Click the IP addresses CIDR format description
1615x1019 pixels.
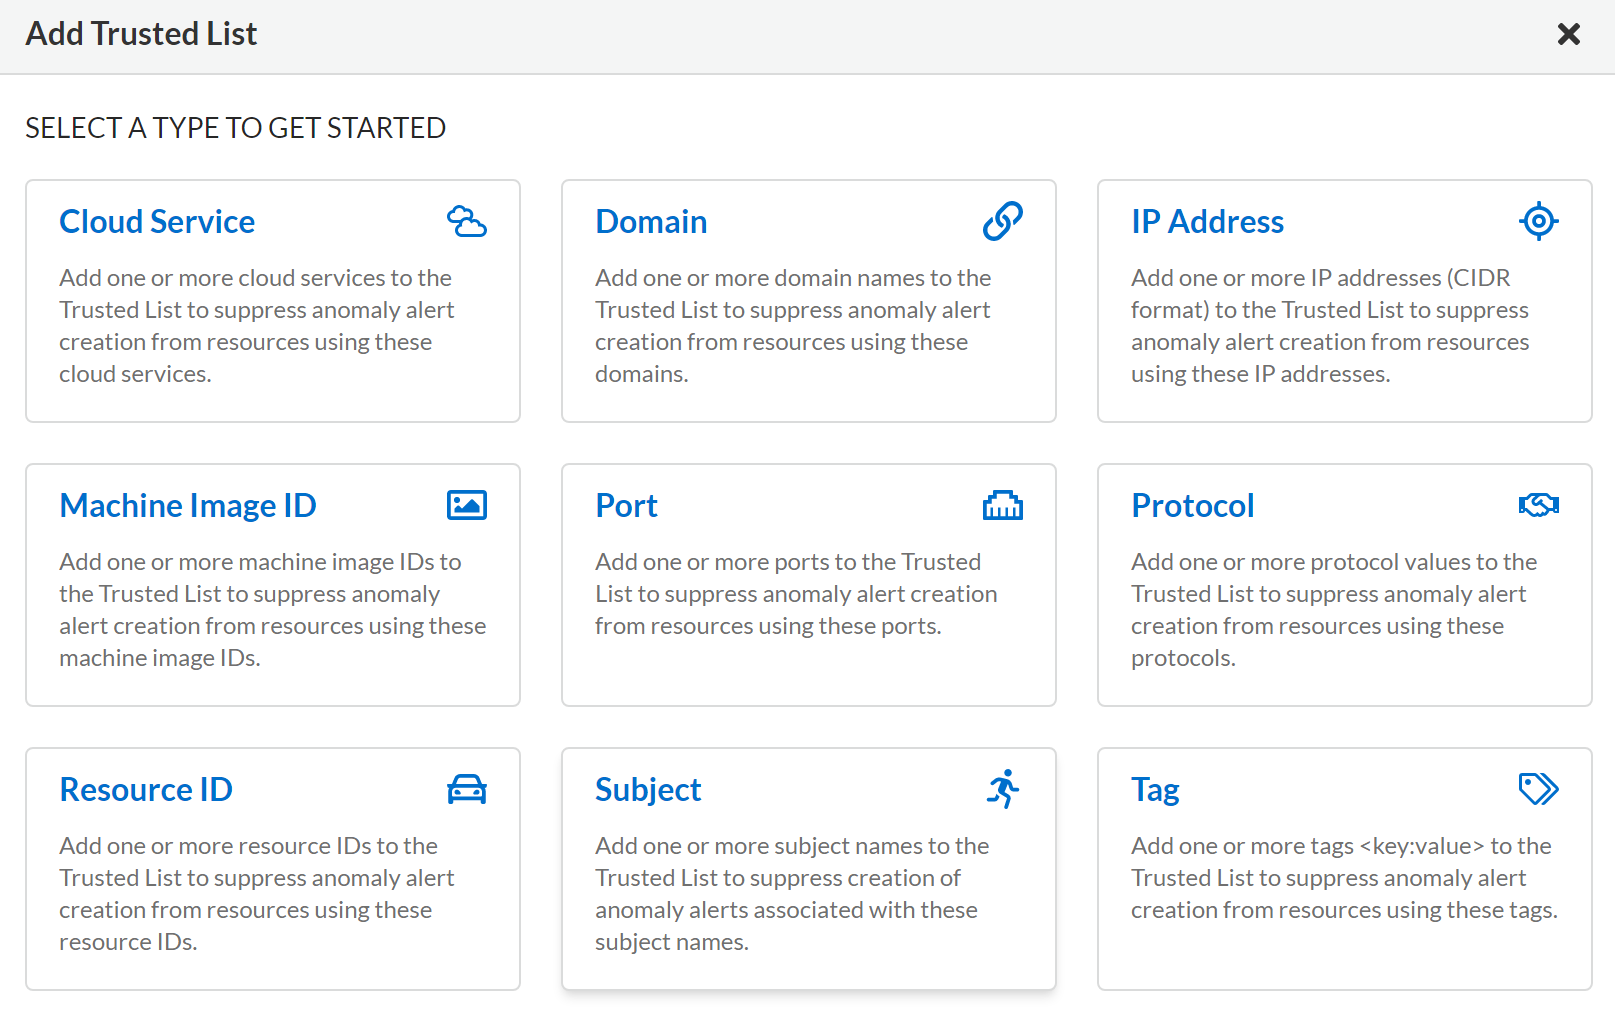pos(1330,325)
